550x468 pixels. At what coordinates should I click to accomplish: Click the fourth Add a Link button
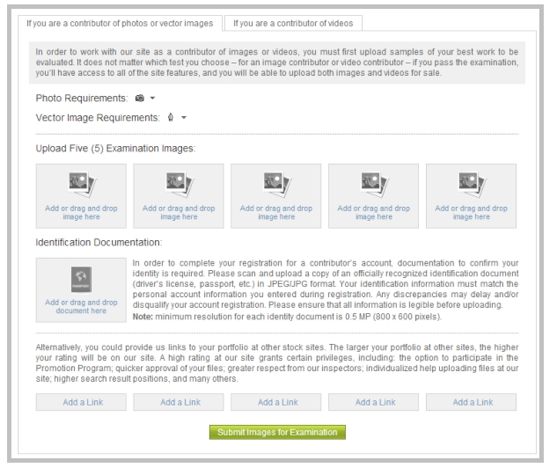373,402
